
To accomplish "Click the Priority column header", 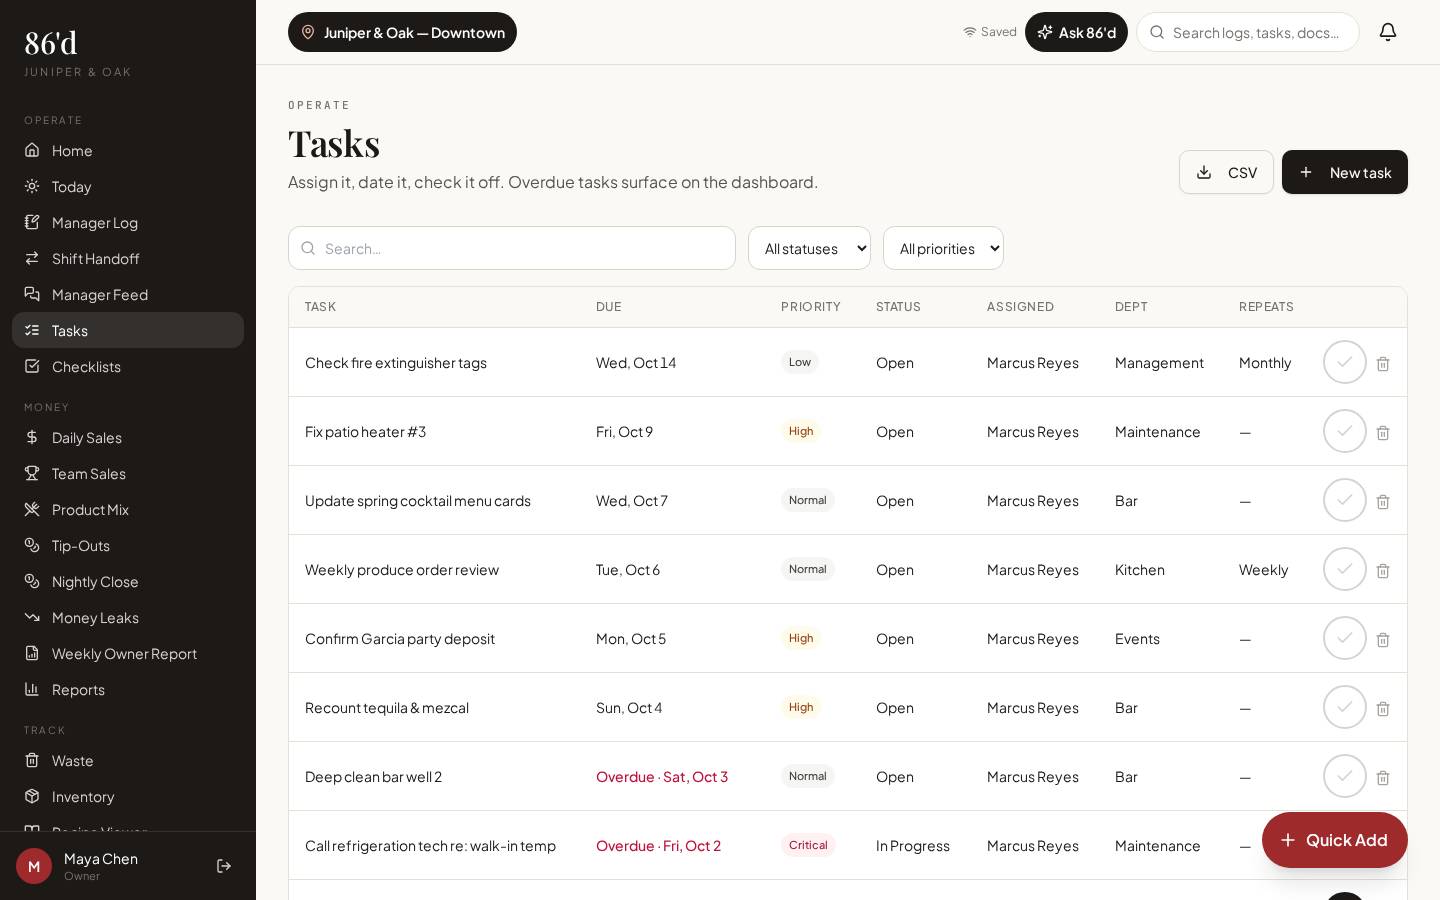I will point(811,307).
